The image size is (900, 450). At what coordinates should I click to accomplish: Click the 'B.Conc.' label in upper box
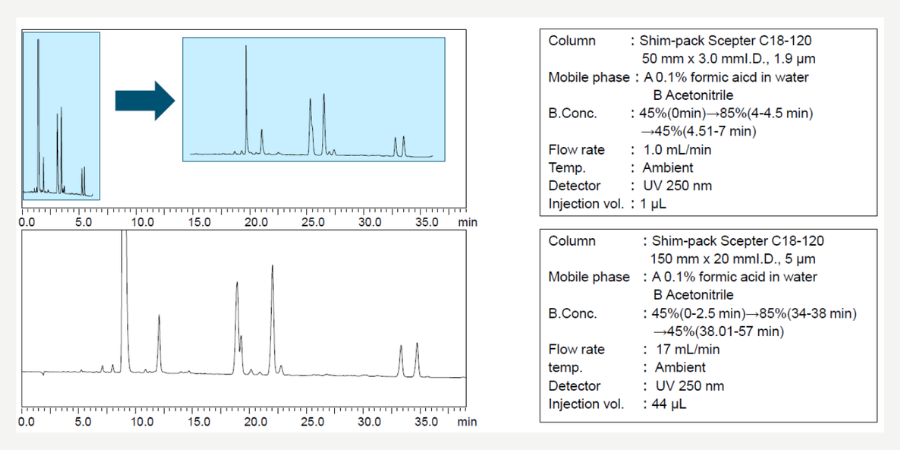point(572,113)
